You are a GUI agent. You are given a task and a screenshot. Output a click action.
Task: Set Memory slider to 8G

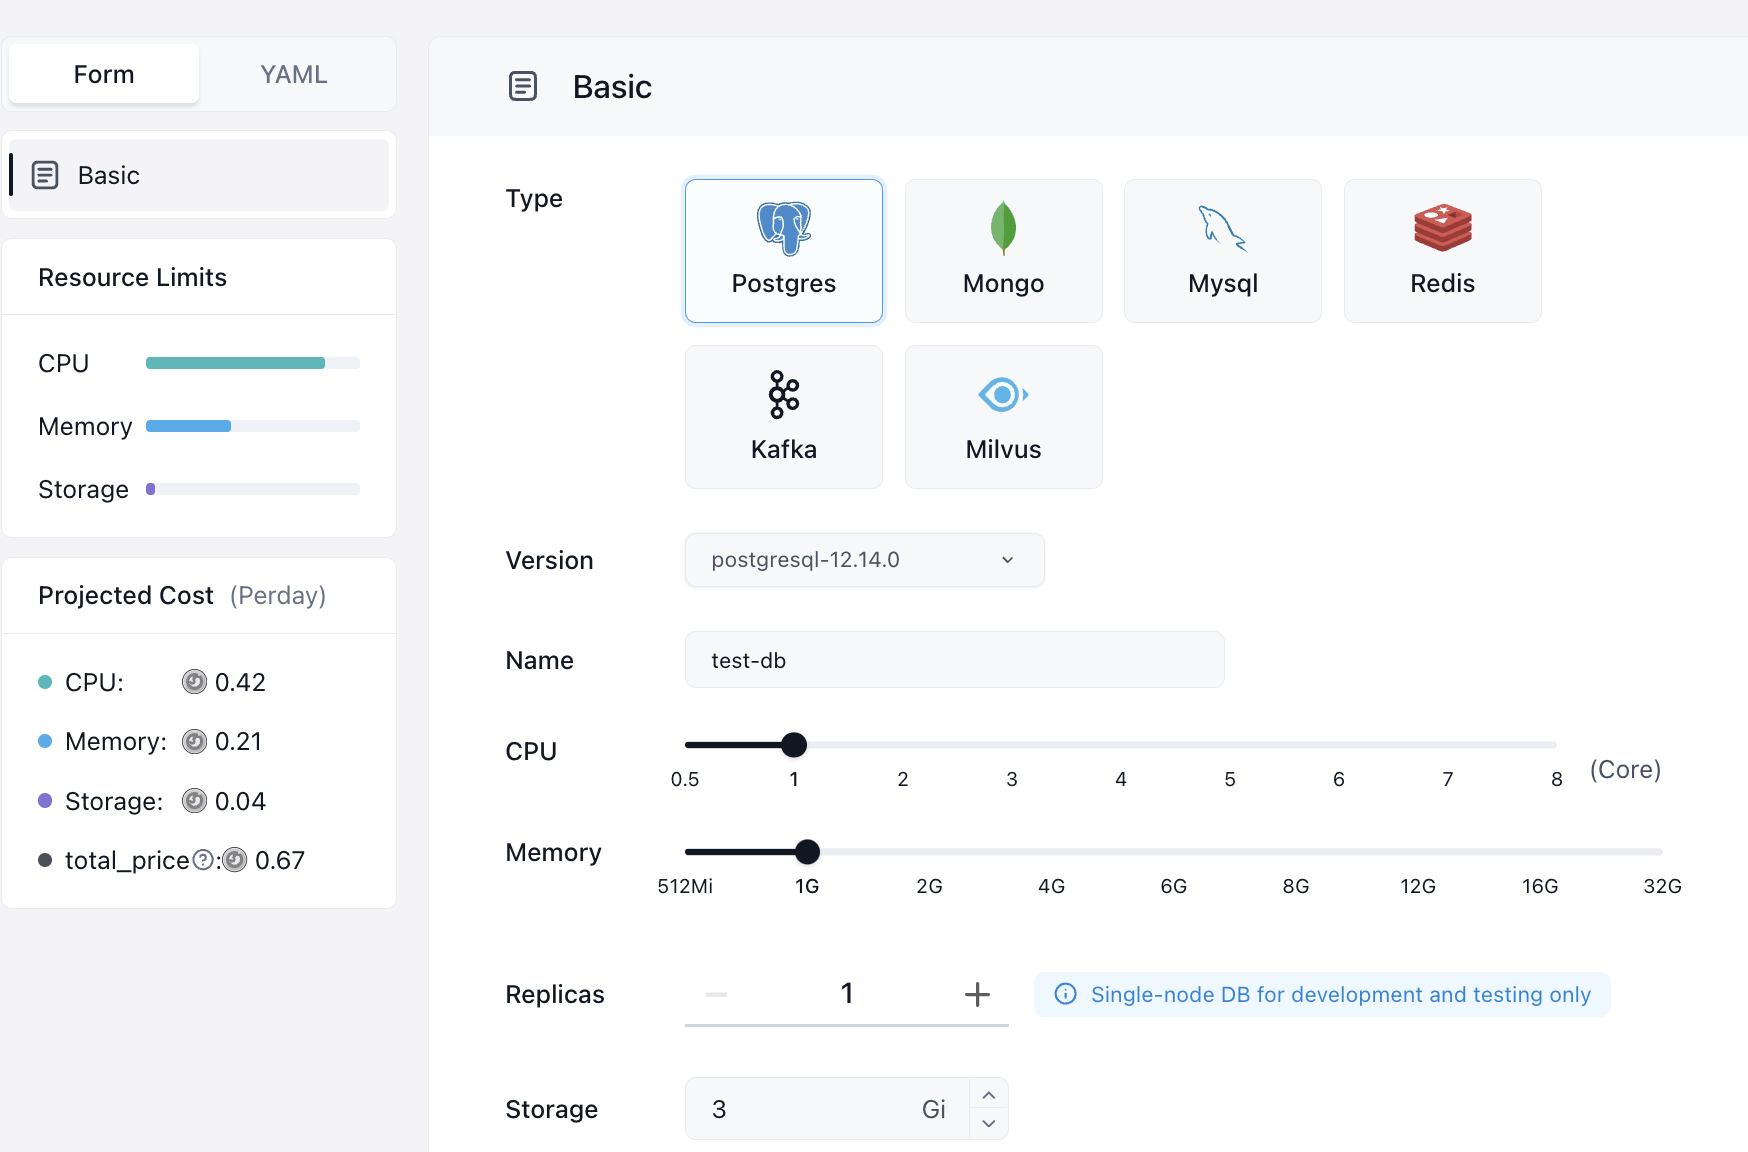tap(1296, 852)
